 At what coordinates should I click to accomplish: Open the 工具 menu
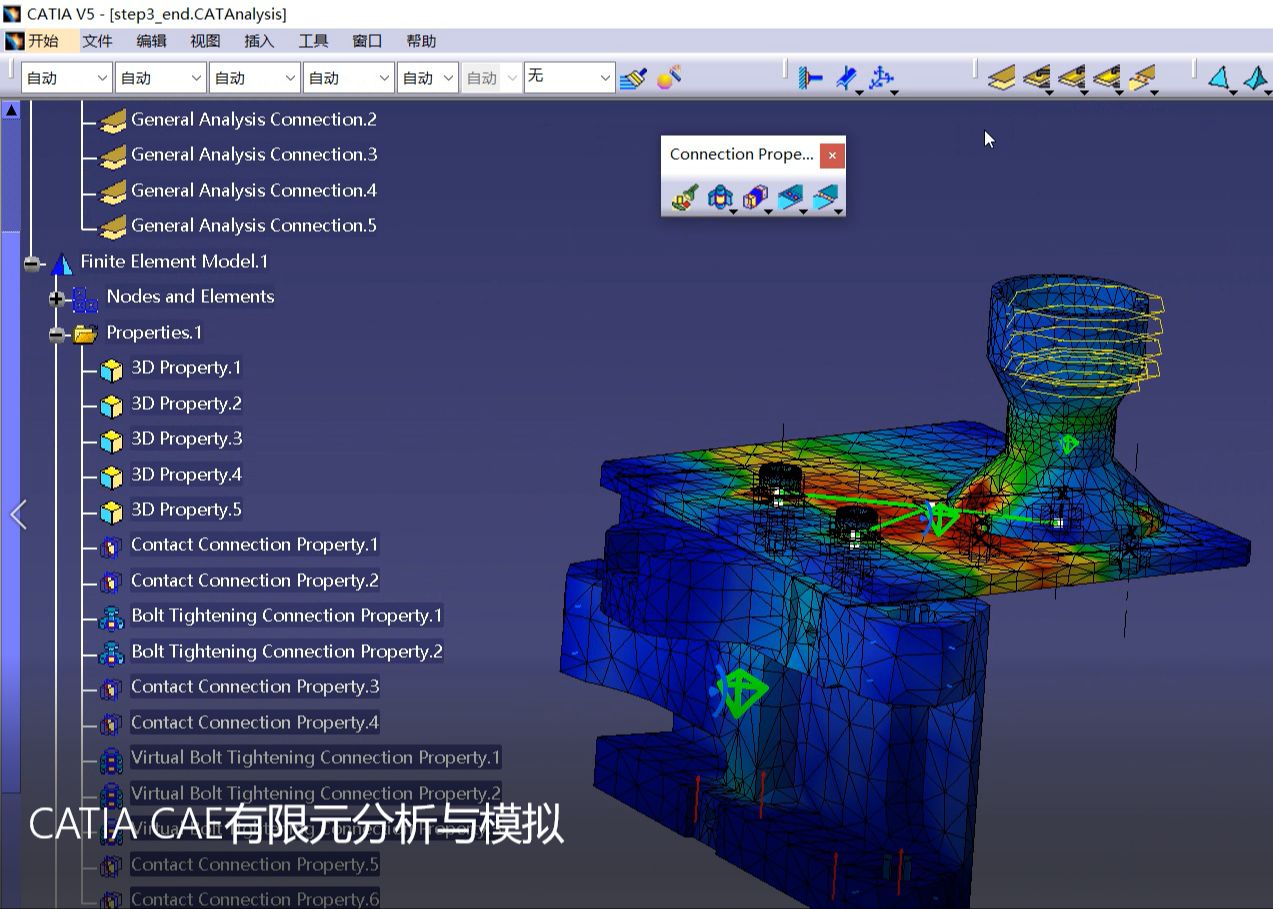(x=313, y=41)
